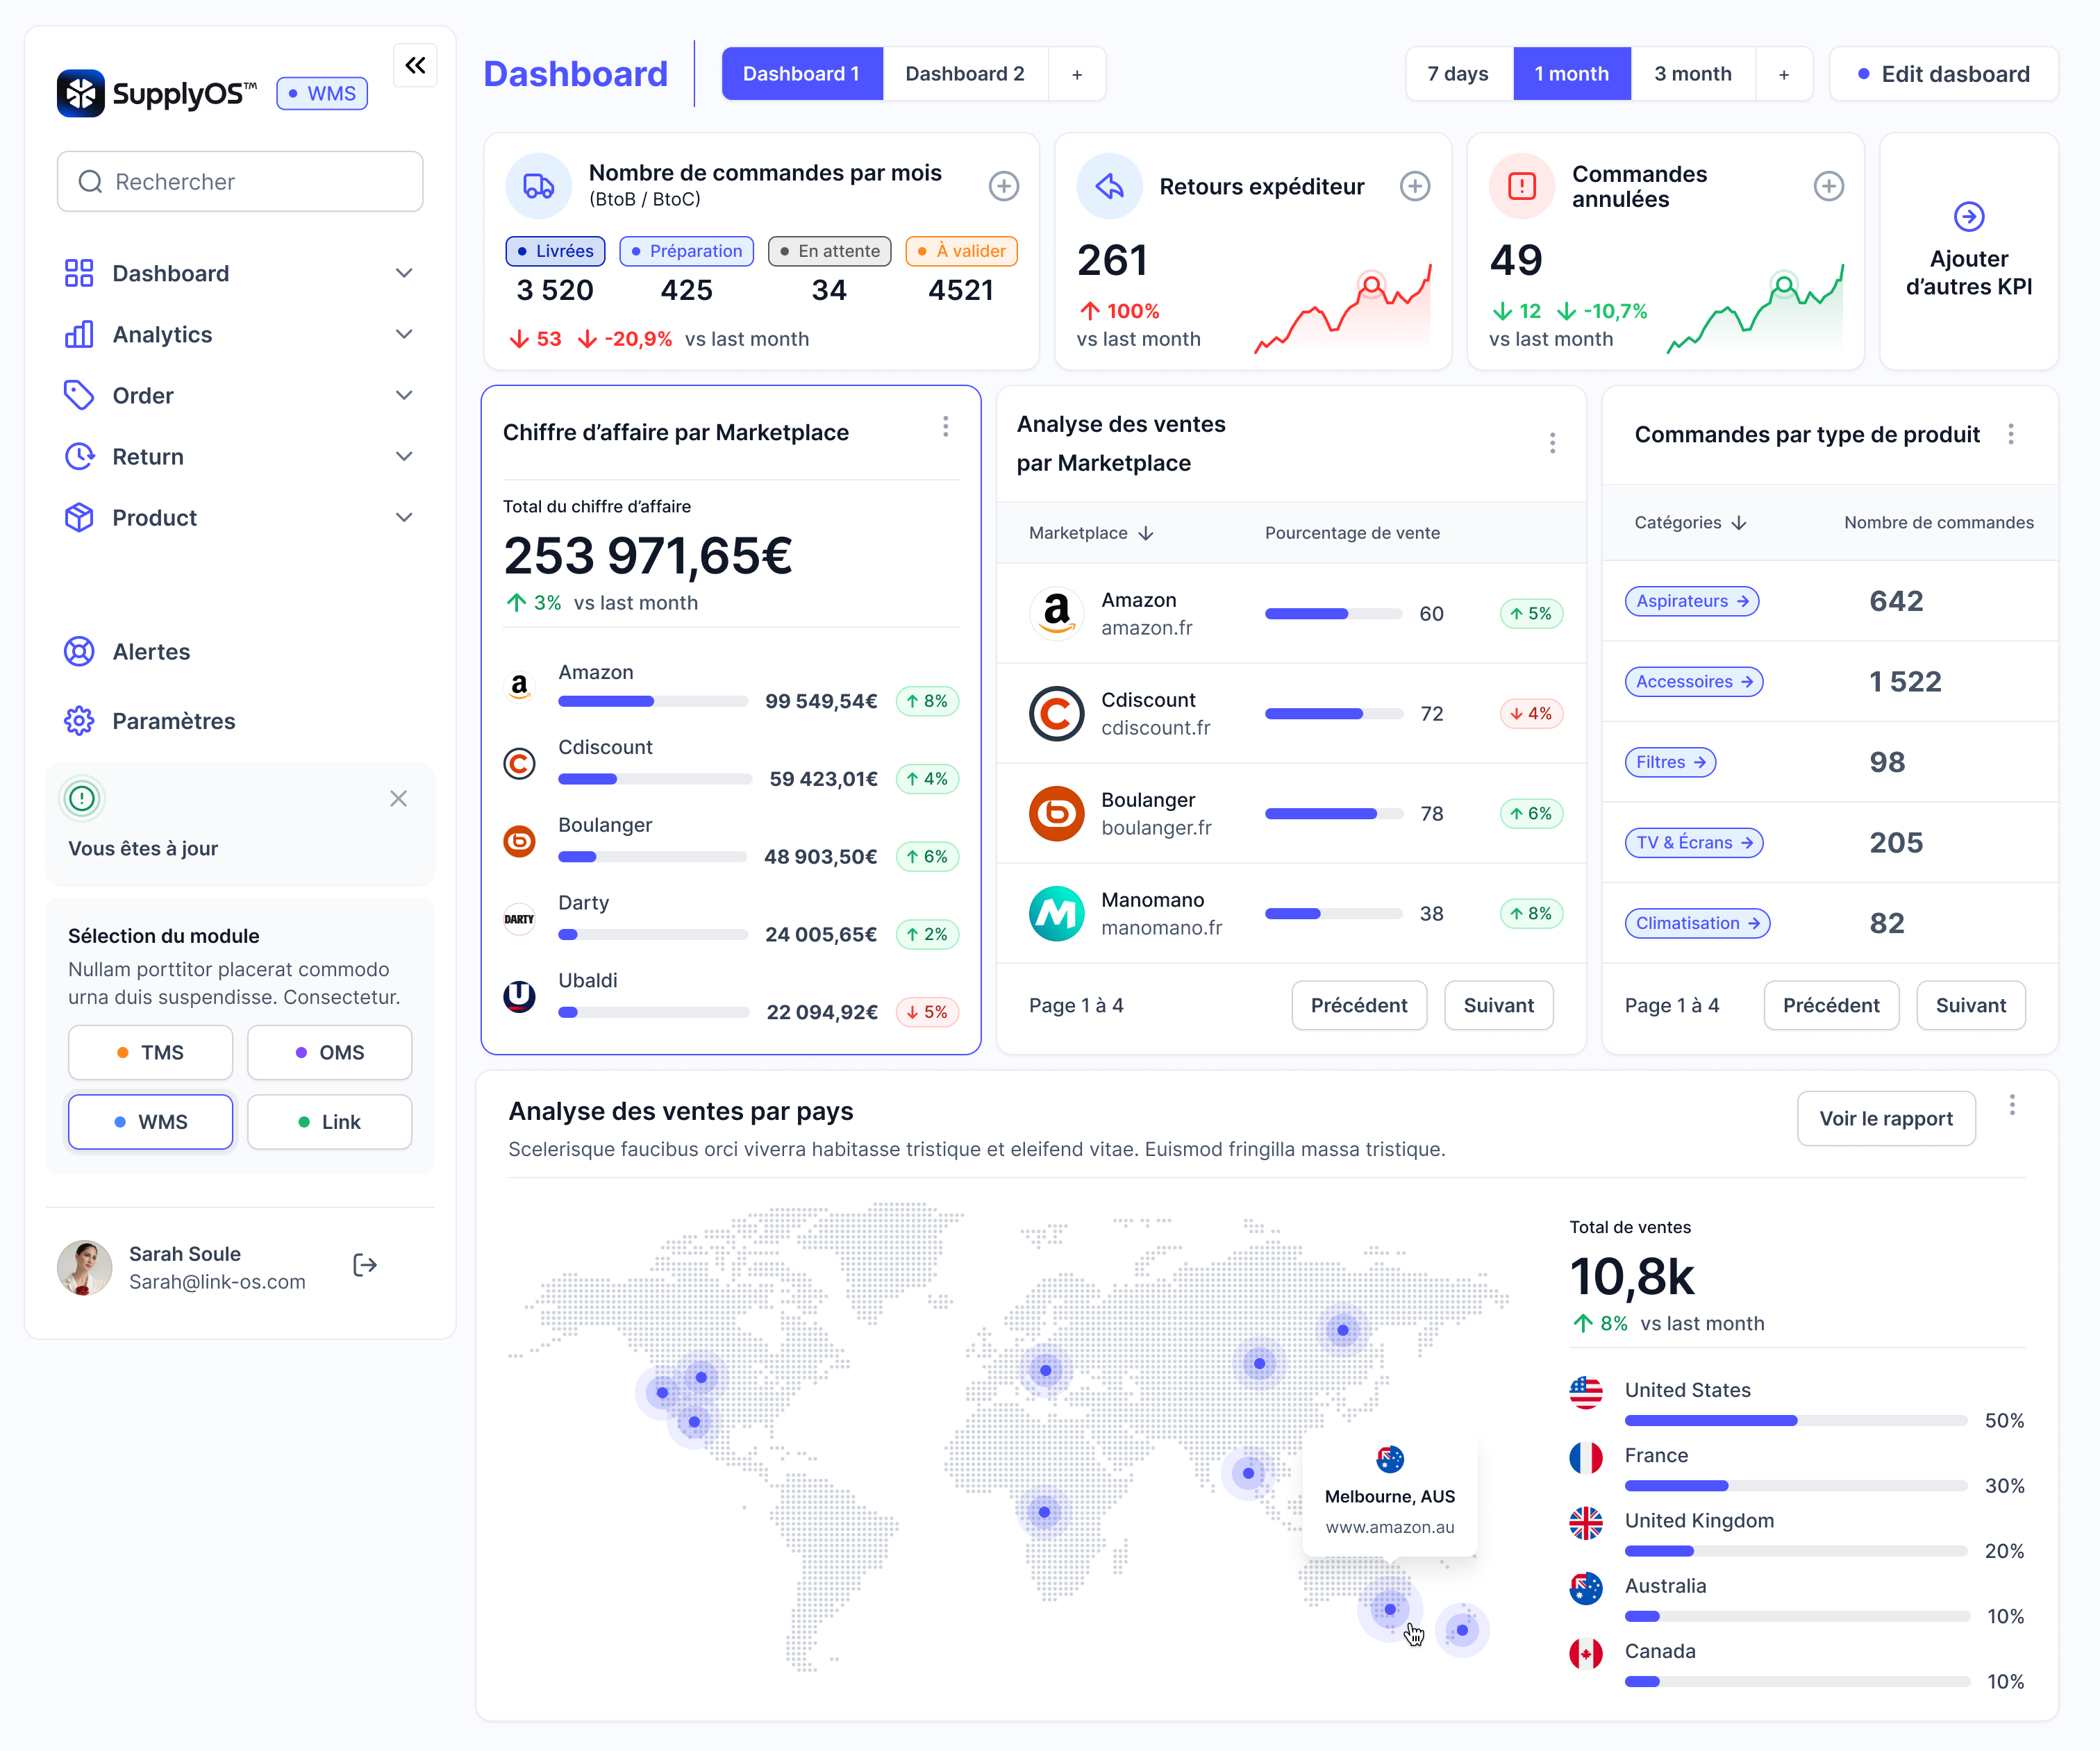This screenshot has height=1751, width=2100.
Task: Select the OMS module option
Action: [x=329, y=1052]
